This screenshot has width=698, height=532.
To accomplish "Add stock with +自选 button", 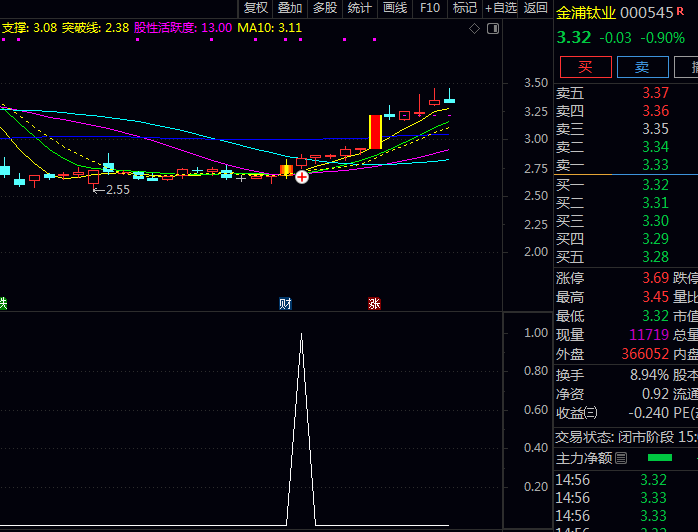I will 501,8.
